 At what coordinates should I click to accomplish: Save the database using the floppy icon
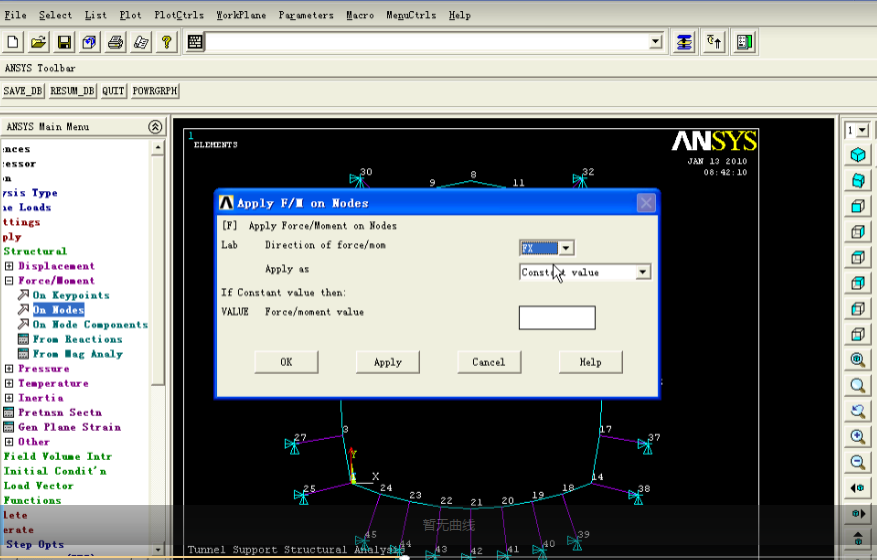point(64,42)
